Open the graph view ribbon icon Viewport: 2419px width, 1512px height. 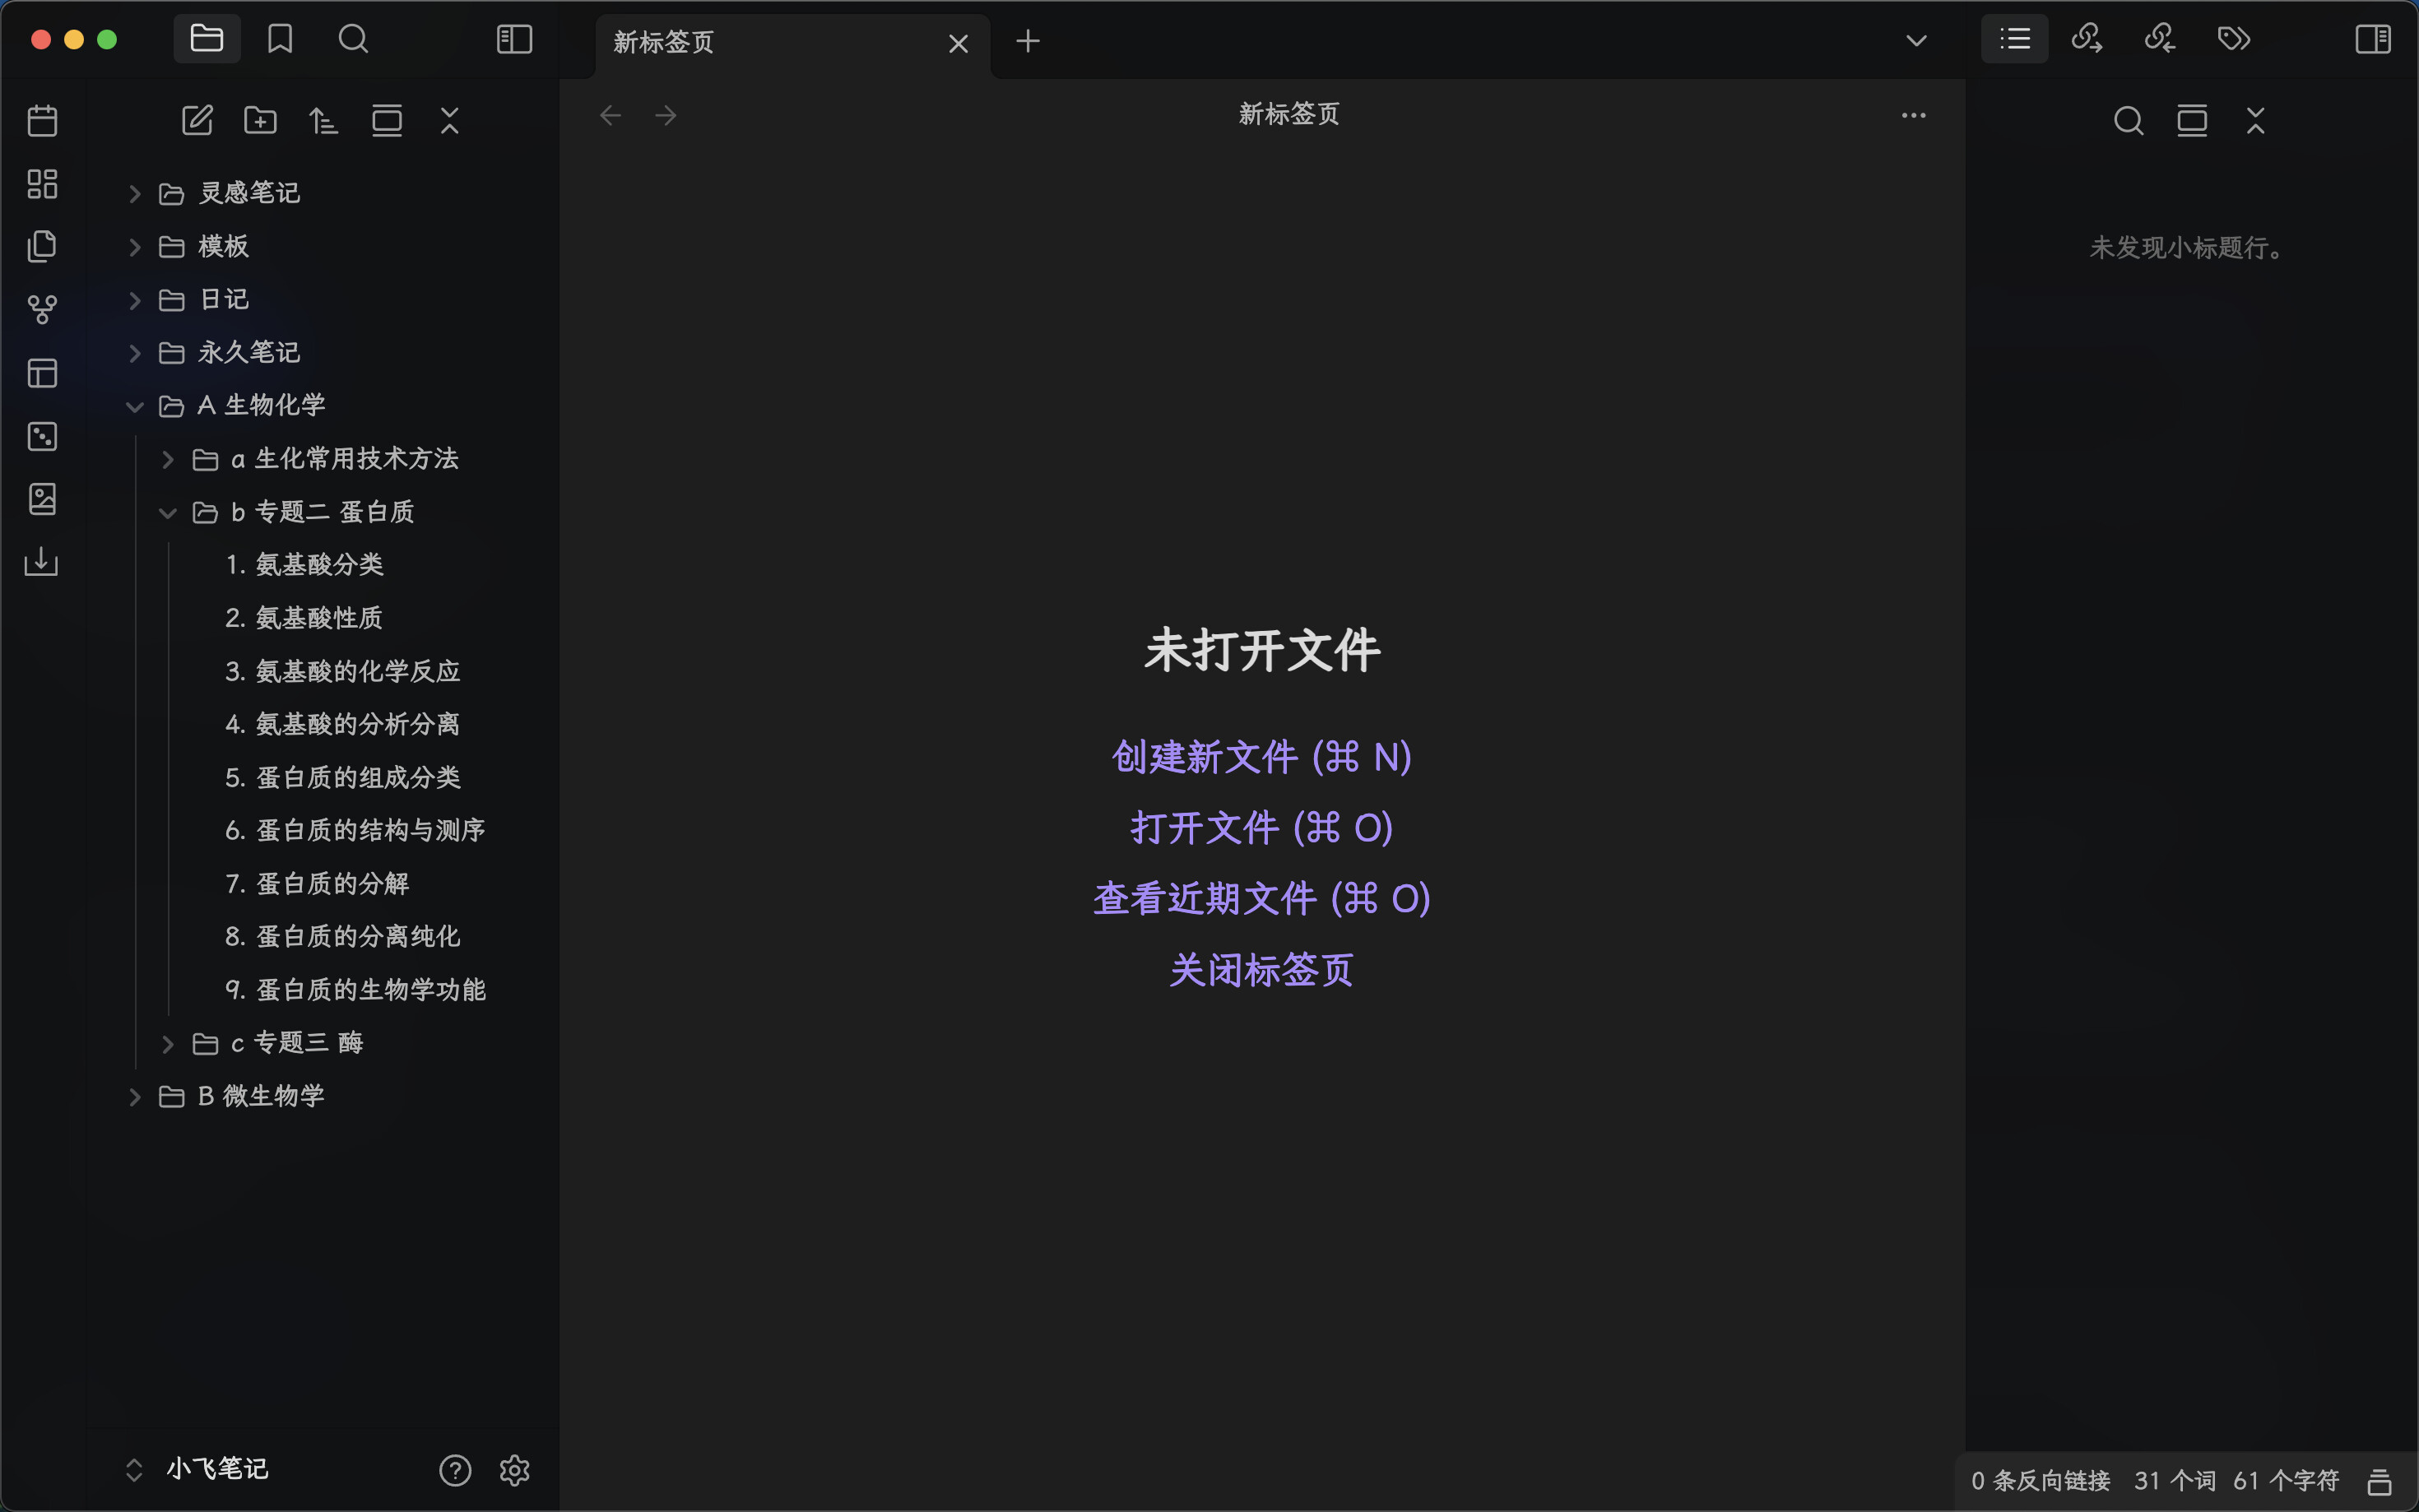coord(42,310)
